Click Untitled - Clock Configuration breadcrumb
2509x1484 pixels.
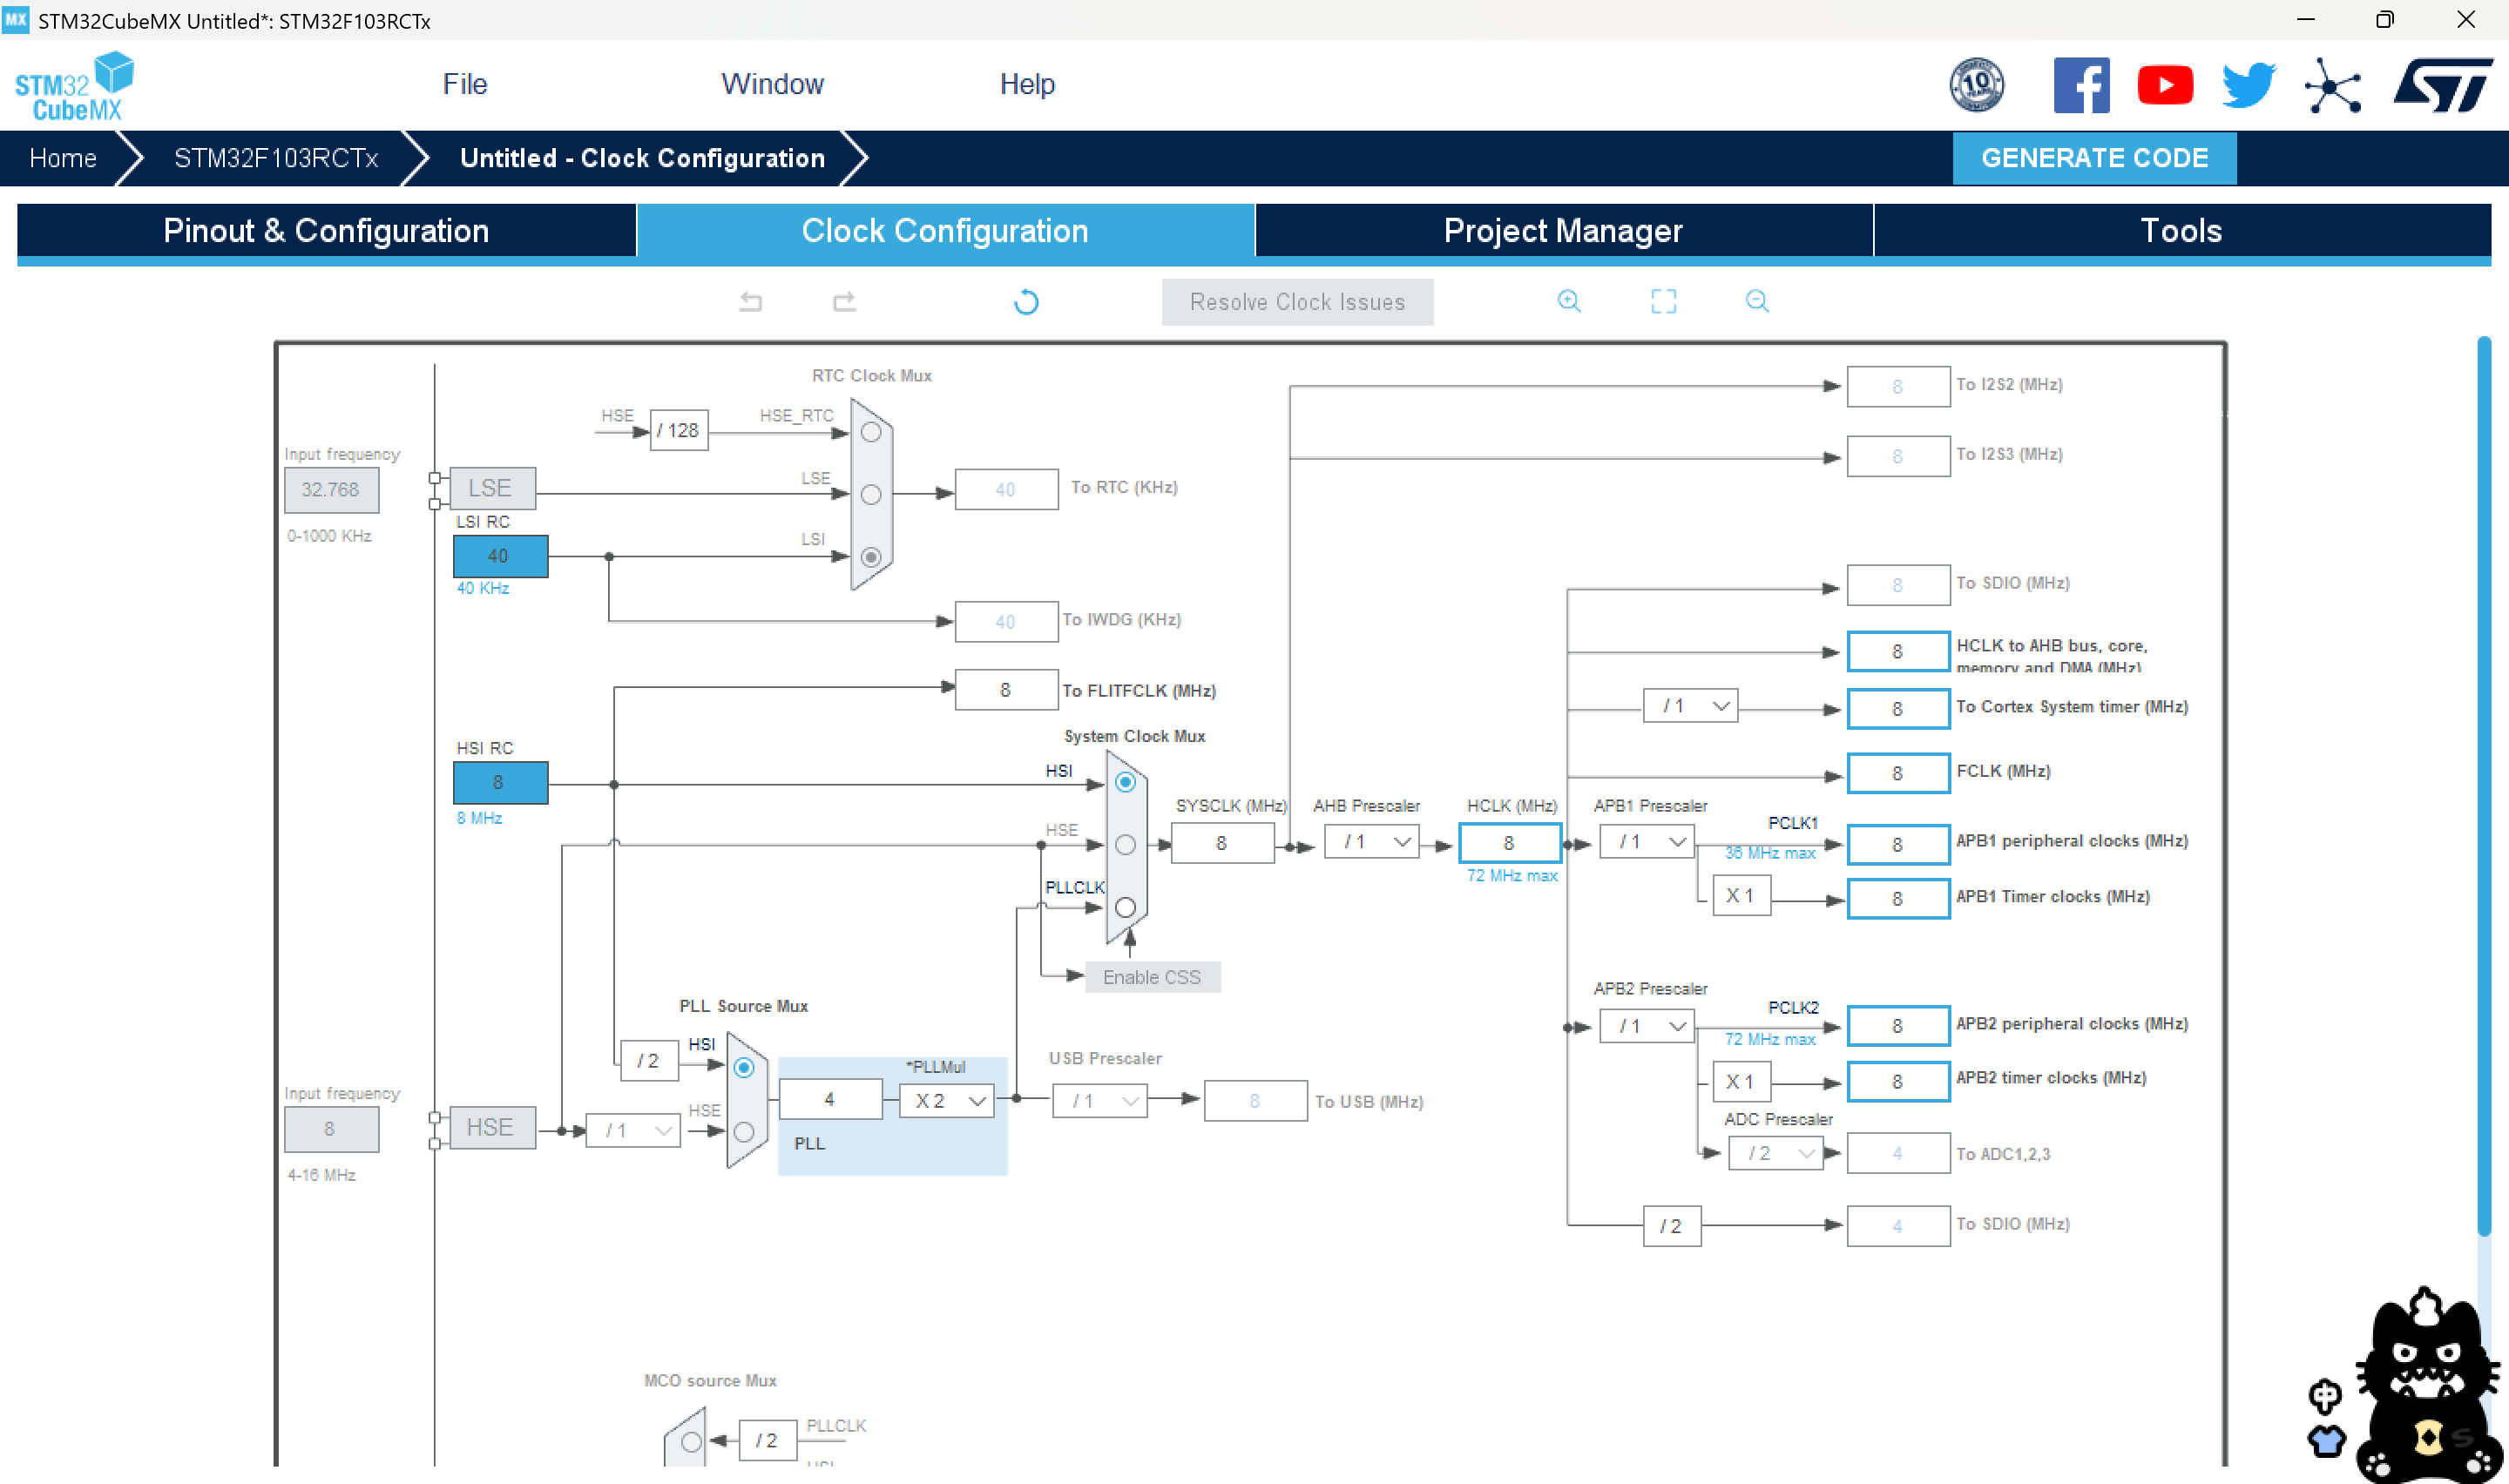tap(642, 158)
